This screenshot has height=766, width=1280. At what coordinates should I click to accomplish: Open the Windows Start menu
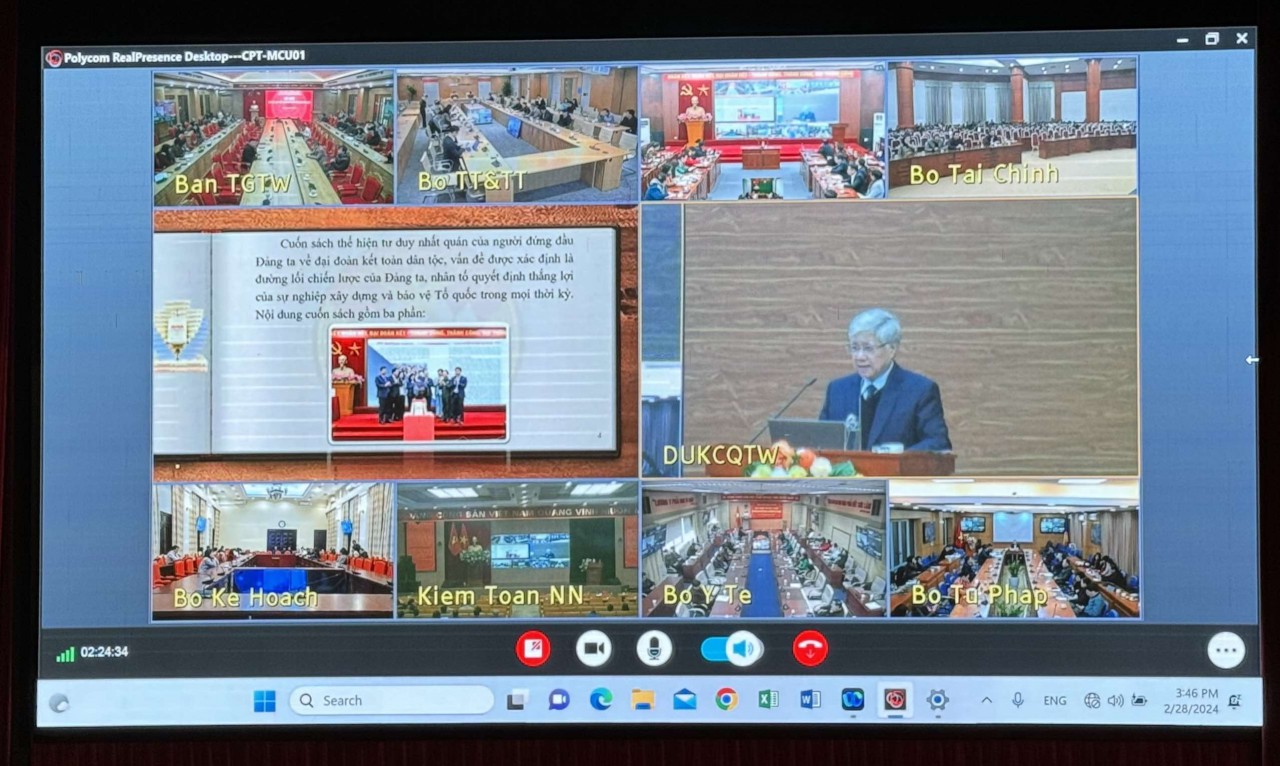pyautogui.click(x=265, y=701)
